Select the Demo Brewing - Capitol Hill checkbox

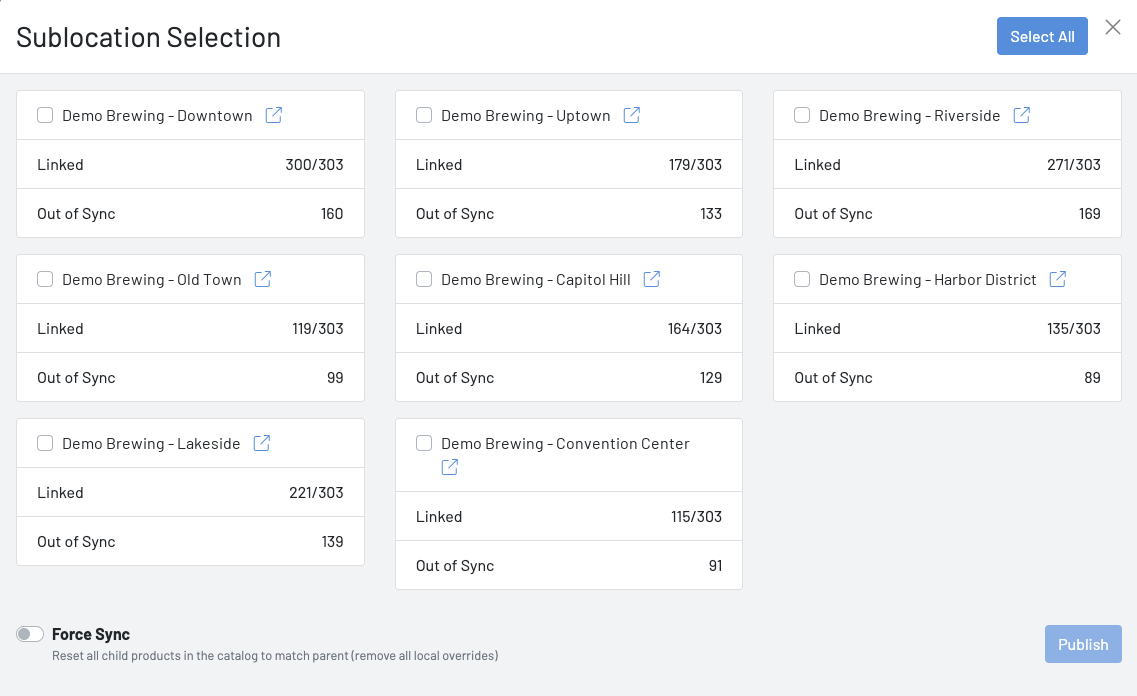tap(424, 279)
